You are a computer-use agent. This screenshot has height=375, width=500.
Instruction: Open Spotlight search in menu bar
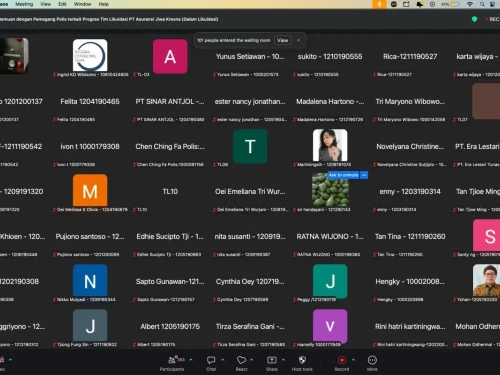point(482,4)
